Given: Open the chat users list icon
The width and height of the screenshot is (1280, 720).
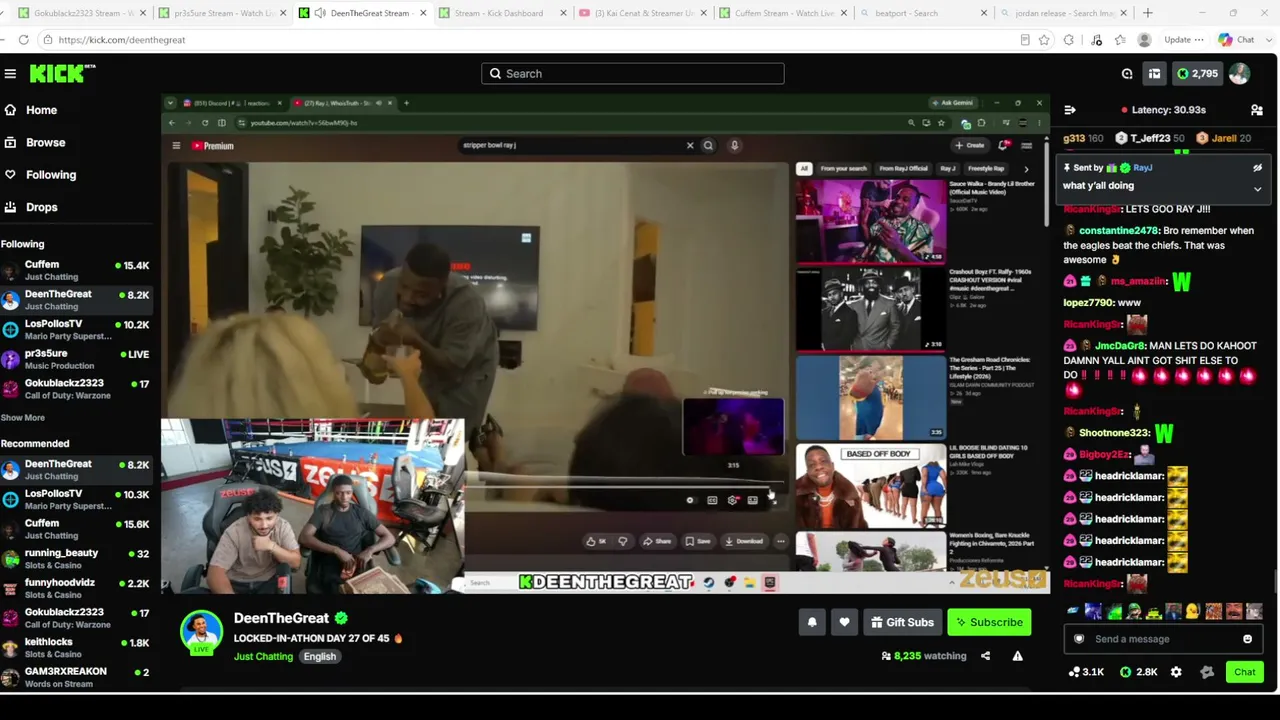Looking at the screenshot, I should pos(1257,110).
